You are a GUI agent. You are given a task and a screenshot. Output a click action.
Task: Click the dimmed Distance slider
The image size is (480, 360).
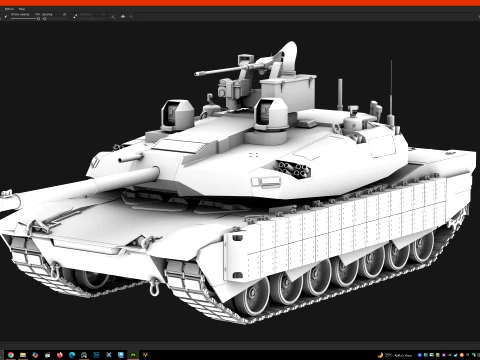pos(93,18)
